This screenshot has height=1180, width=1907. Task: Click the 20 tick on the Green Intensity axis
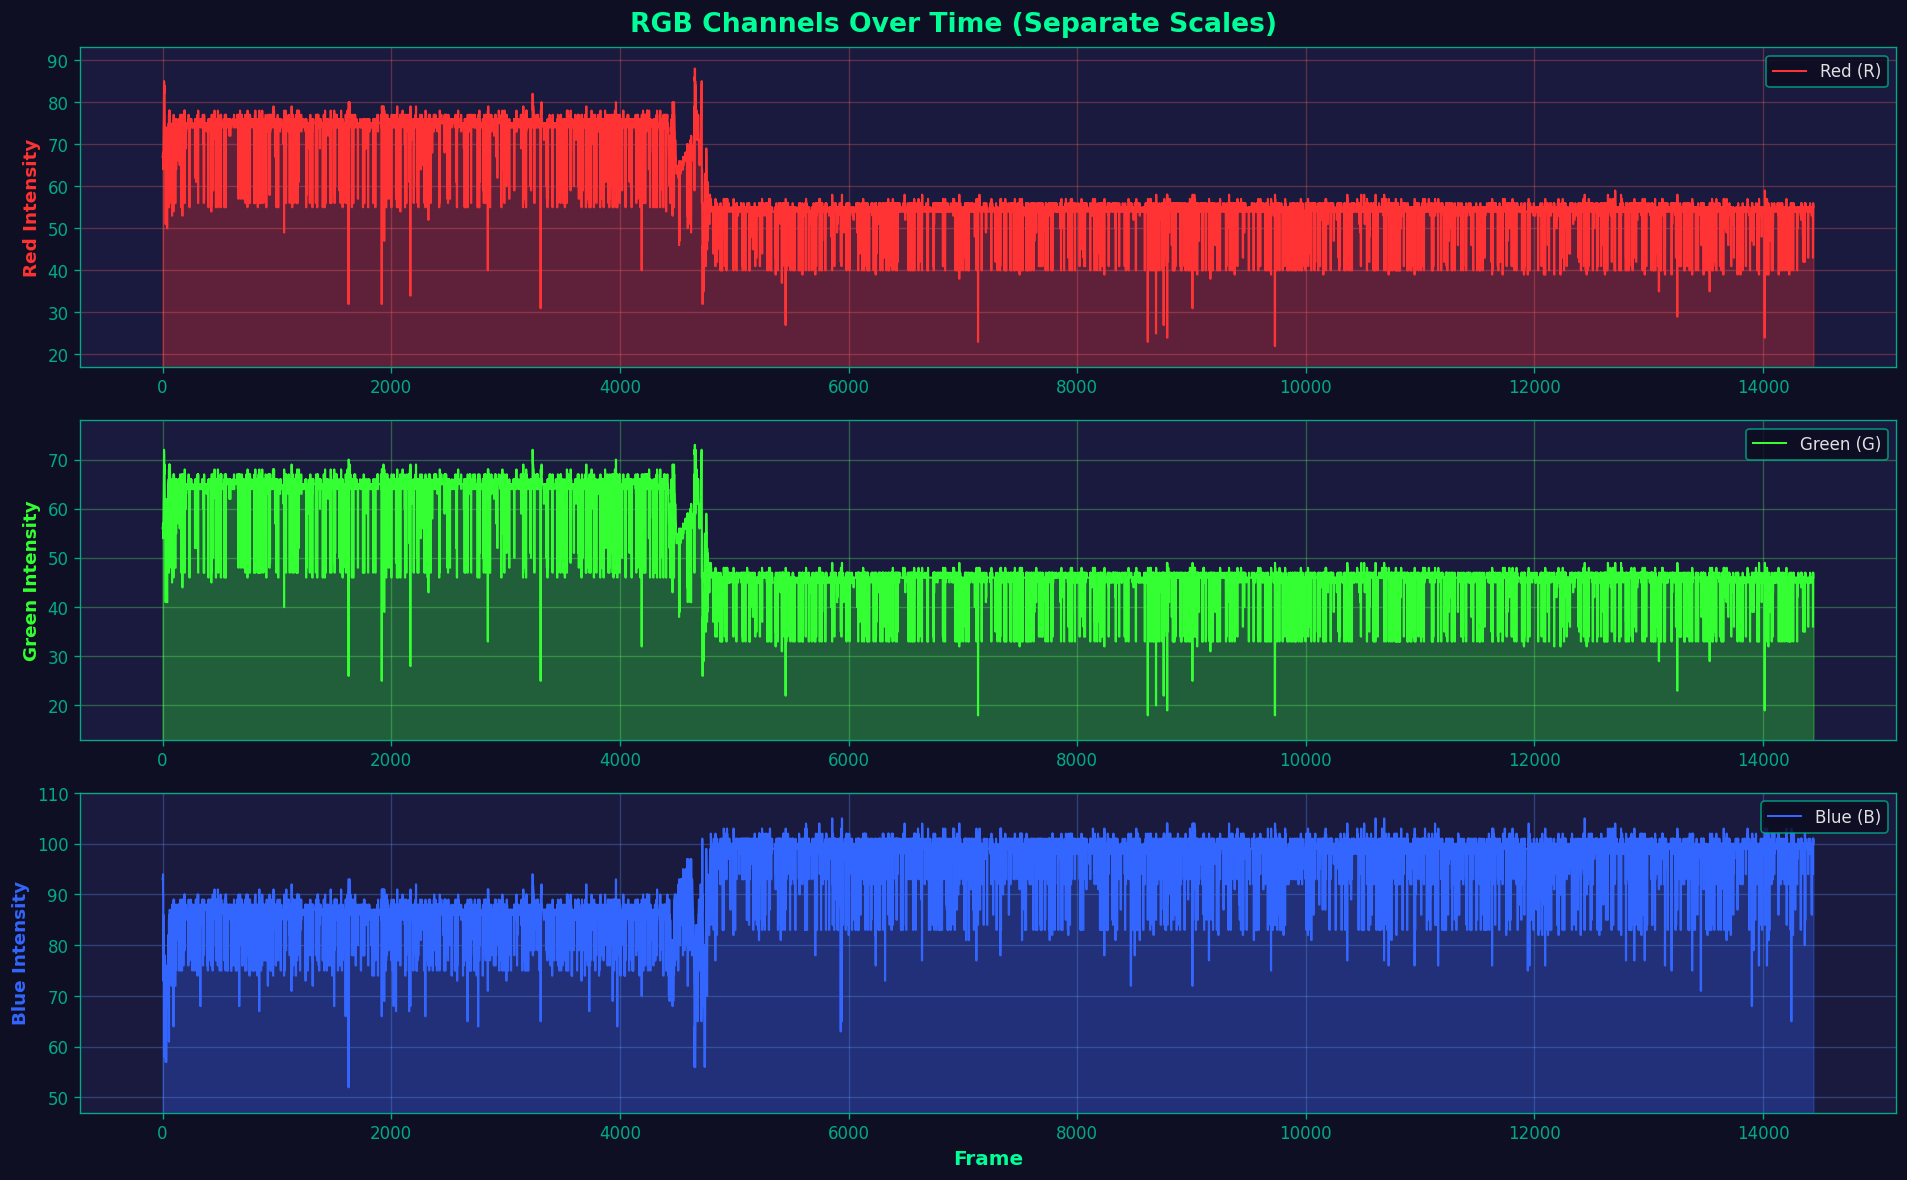tap(58, 706)
